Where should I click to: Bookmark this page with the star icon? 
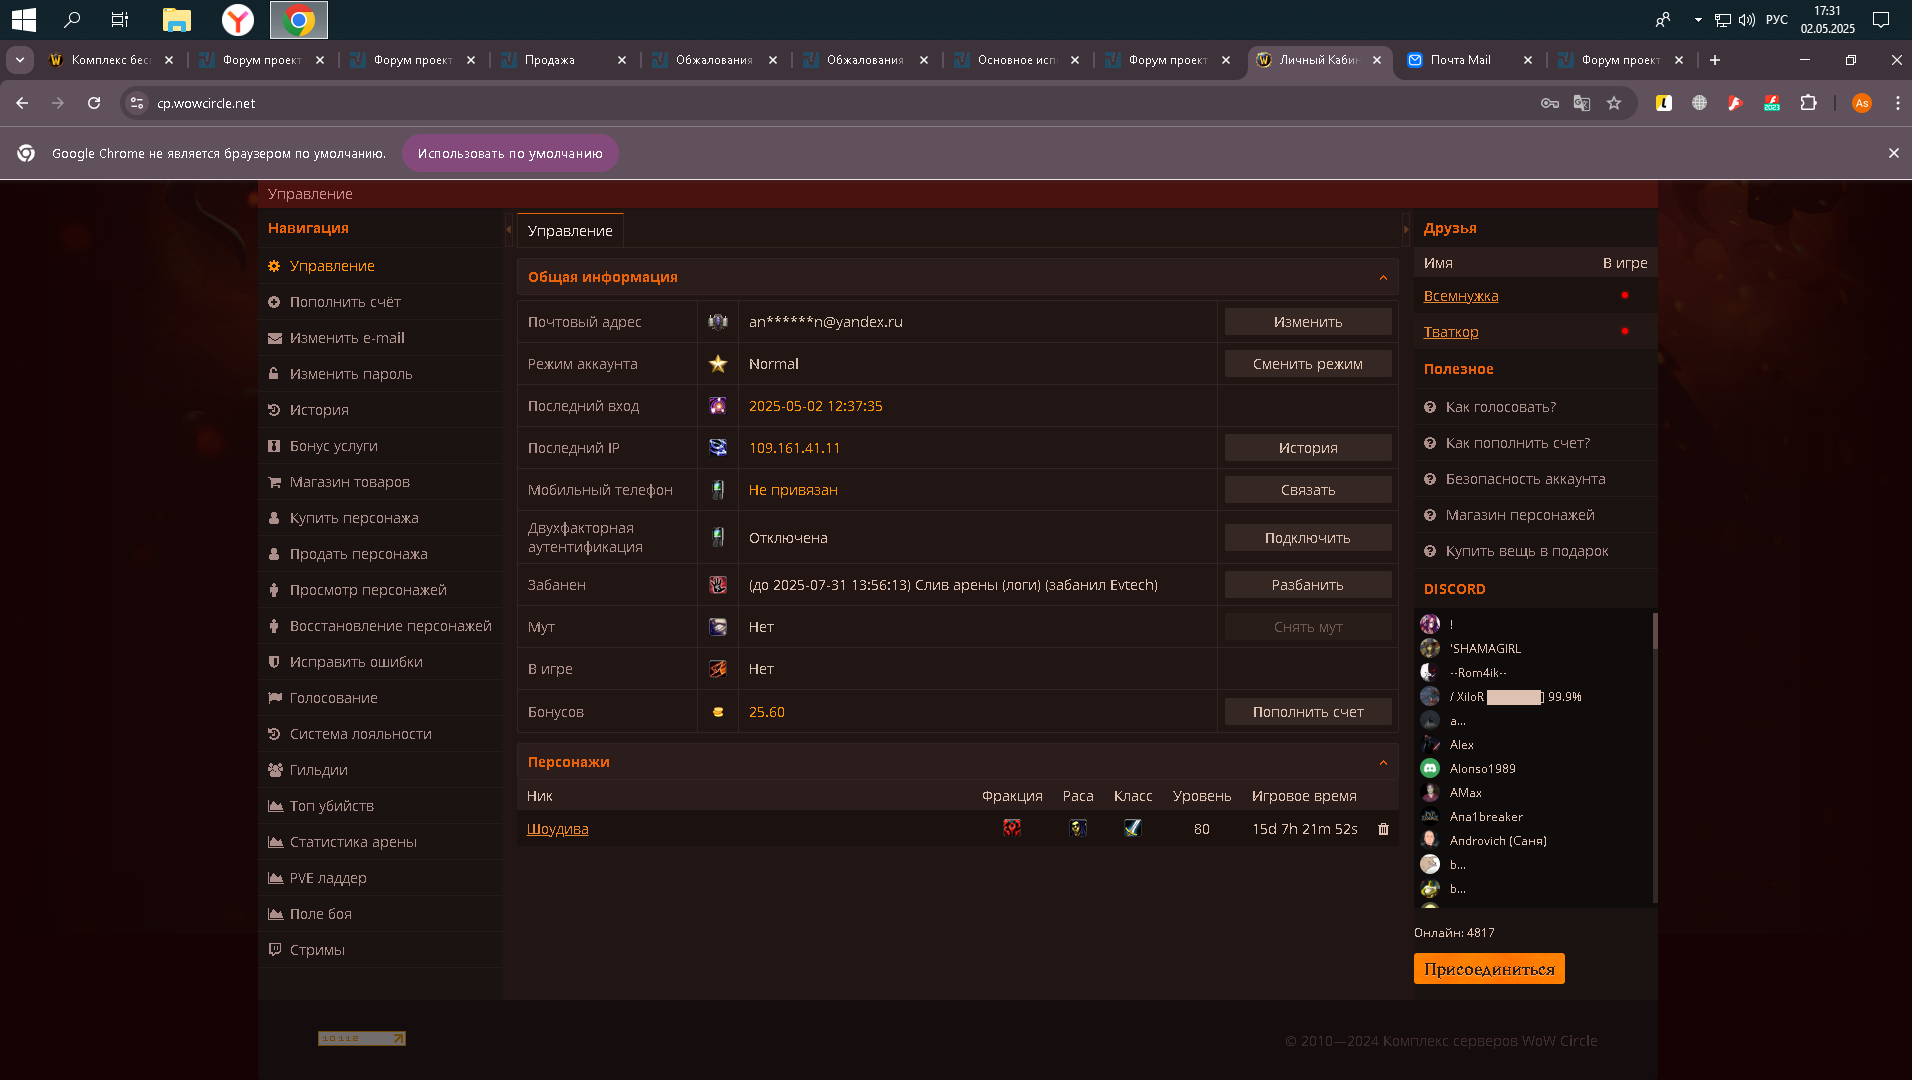tap(1614, 103)
